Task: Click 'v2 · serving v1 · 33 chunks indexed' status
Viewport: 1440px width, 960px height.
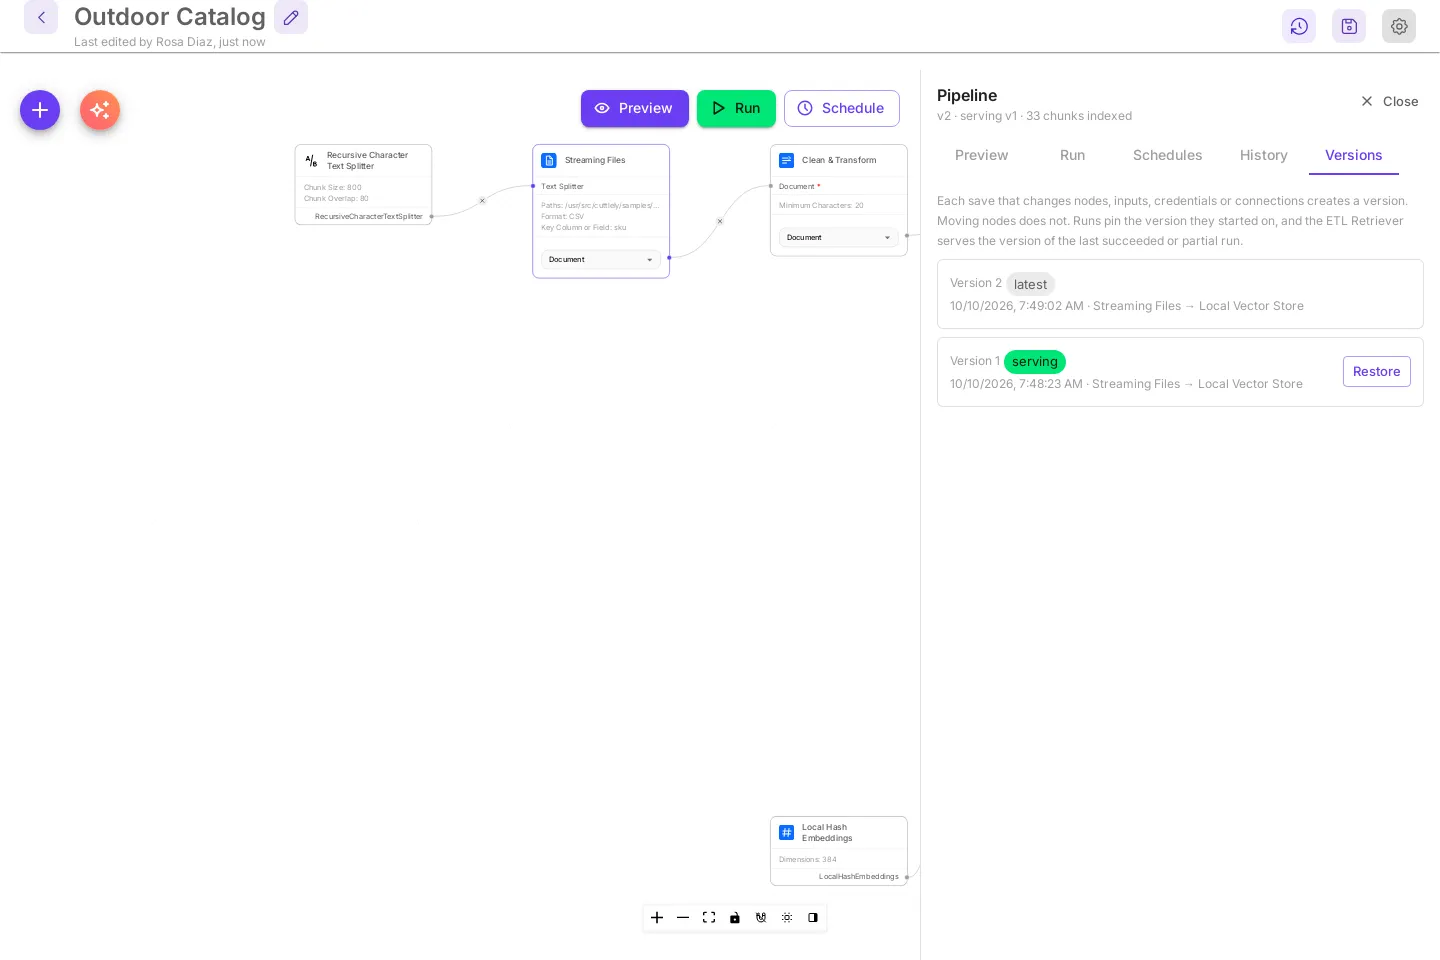Action: pyautogui.click(x=1034, y=116)
